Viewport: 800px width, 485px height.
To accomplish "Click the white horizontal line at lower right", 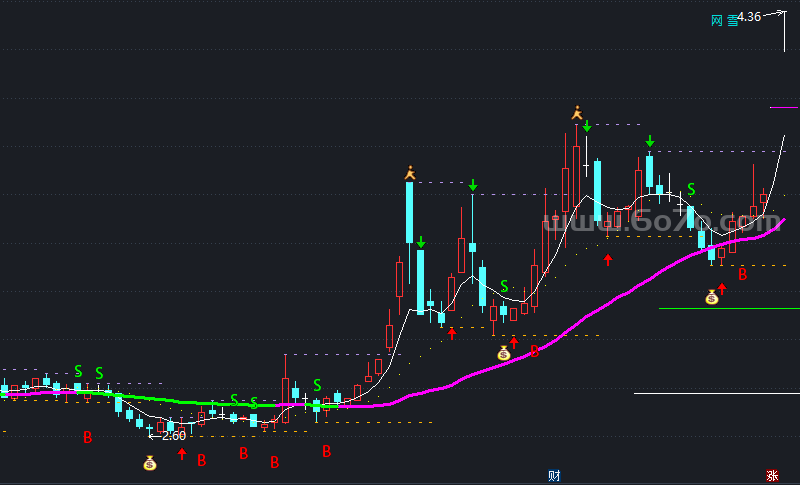I will pos(717,393).
